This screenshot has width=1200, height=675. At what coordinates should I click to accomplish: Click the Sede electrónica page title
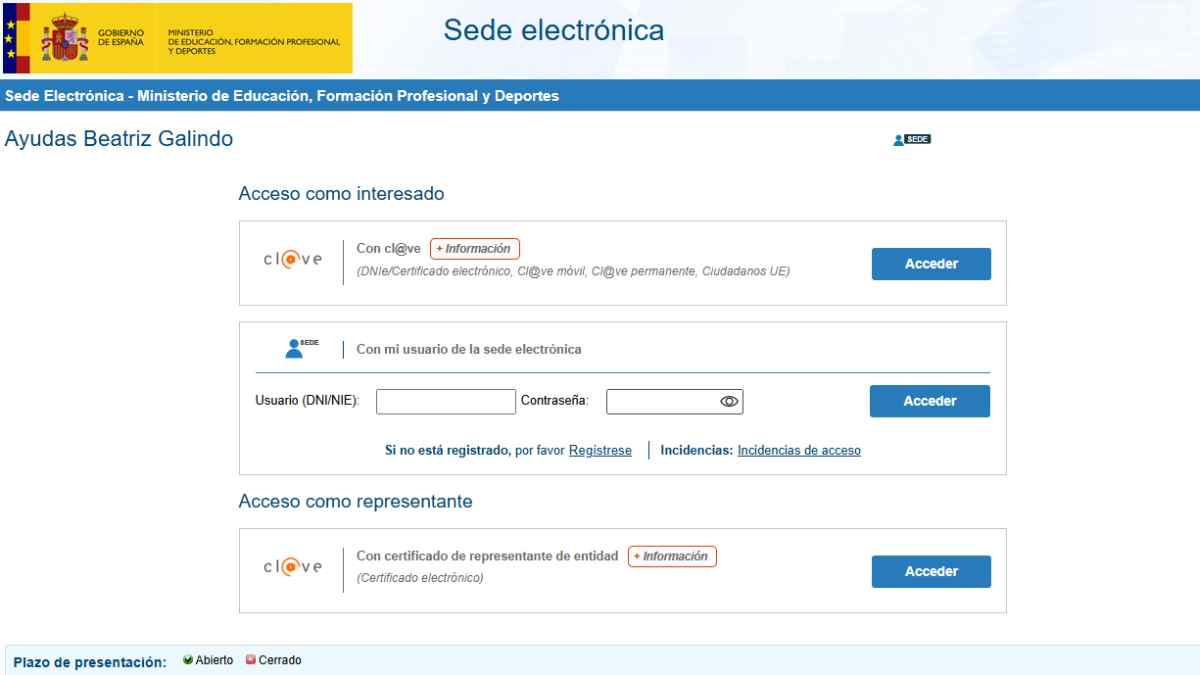(x=555, y=30)
